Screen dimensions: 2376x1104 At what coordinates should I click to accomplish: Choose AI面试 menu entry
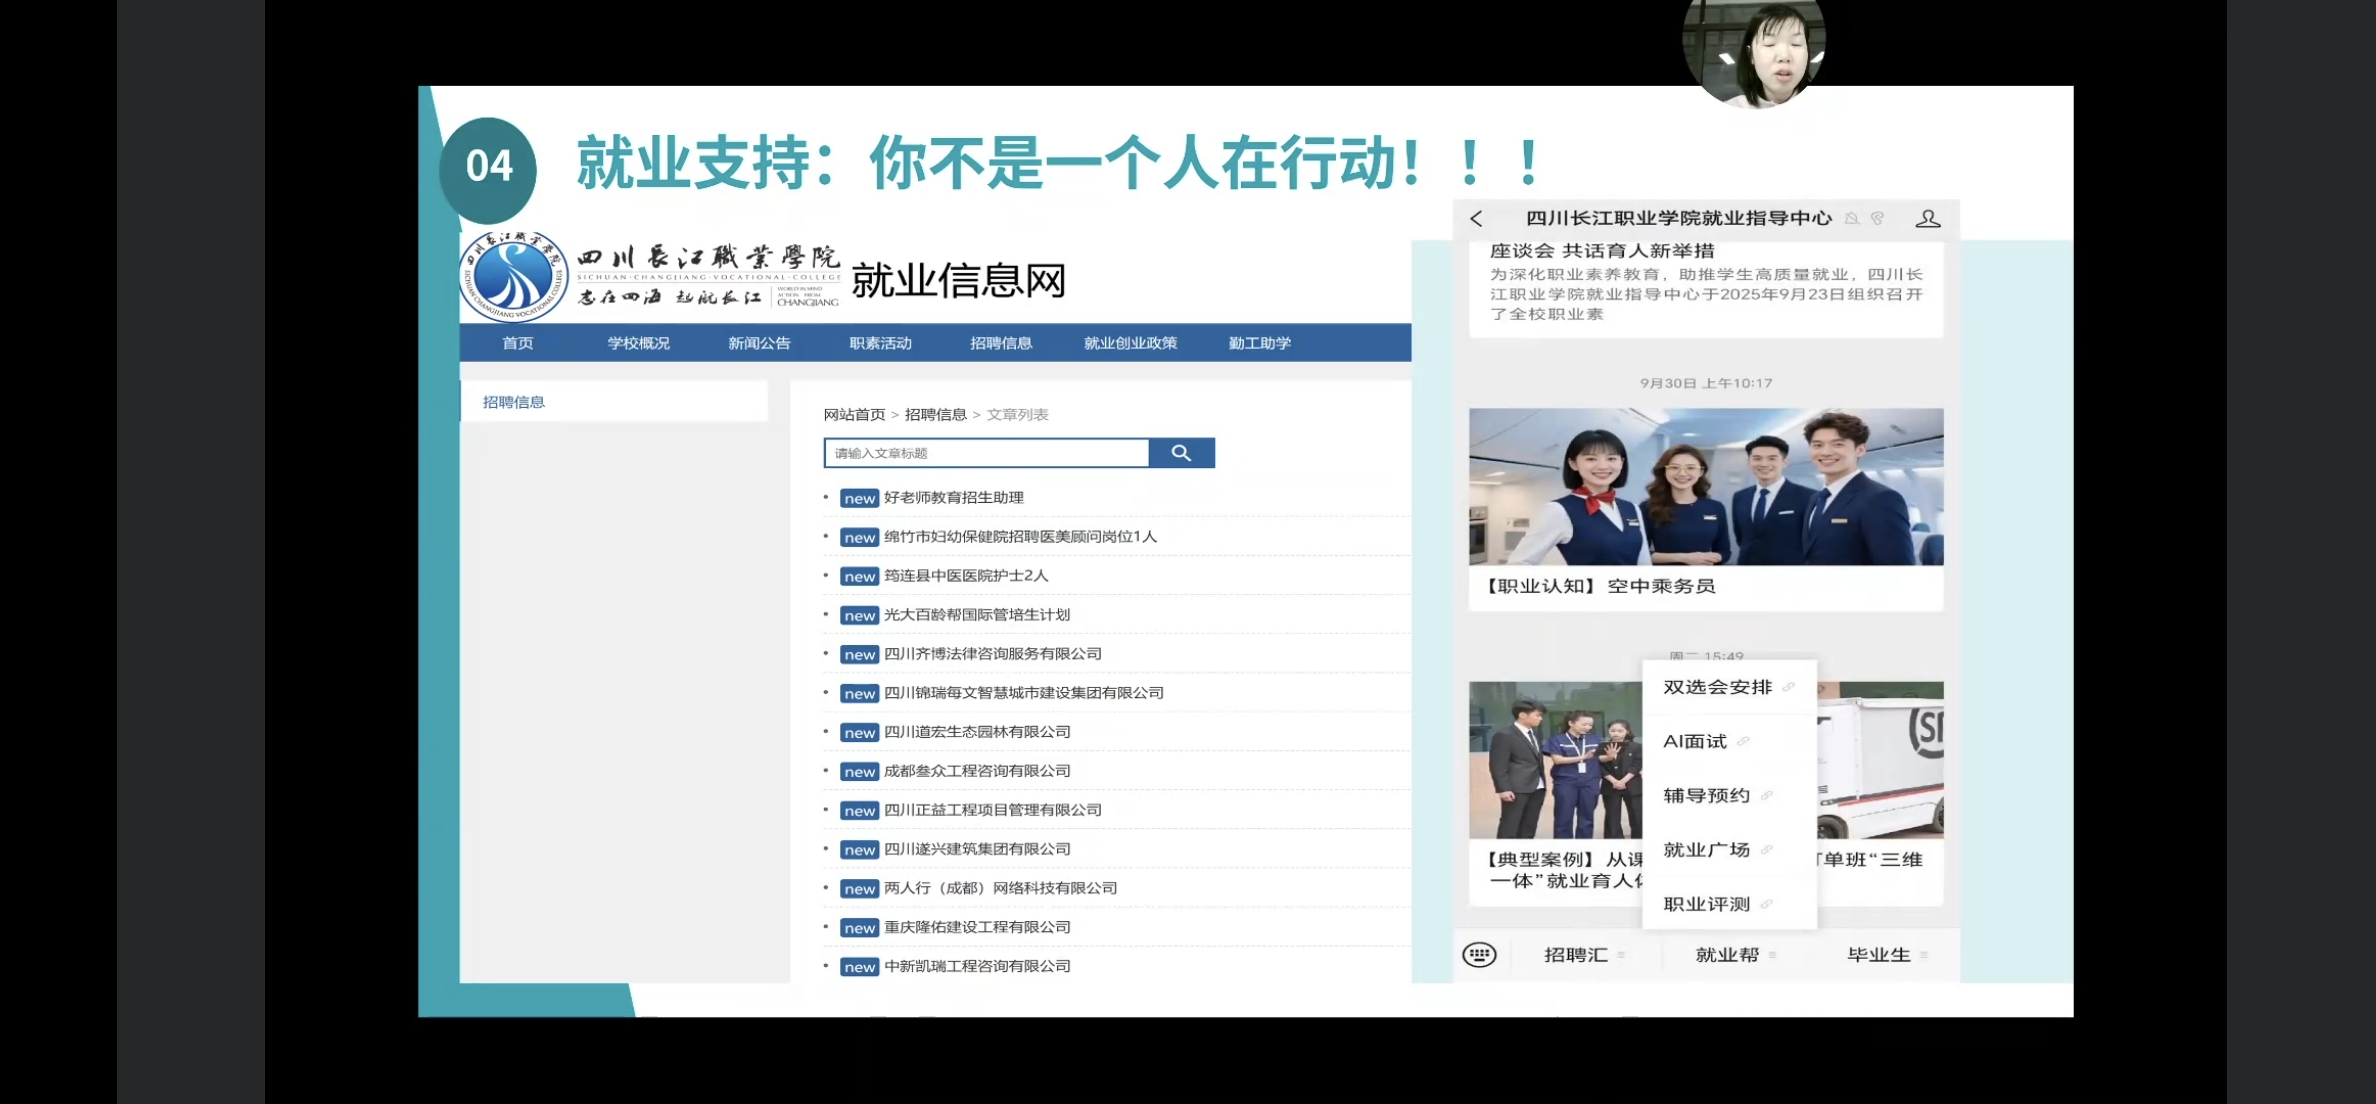(1695, 741)
